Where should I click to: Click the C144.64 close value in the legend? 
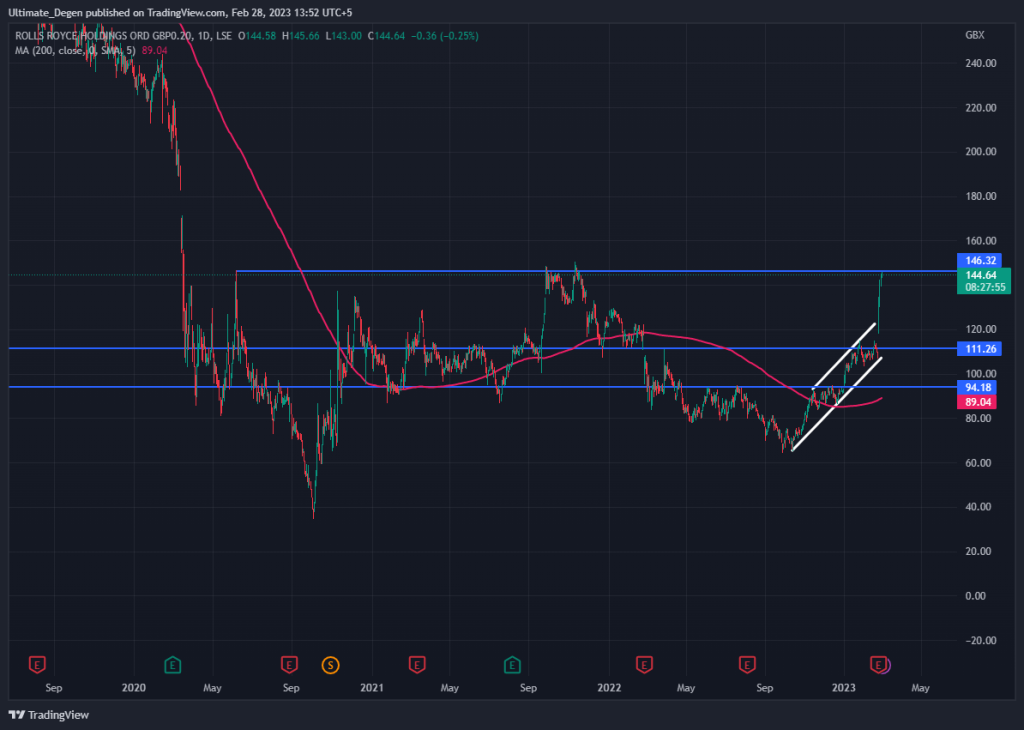point(387,36)
